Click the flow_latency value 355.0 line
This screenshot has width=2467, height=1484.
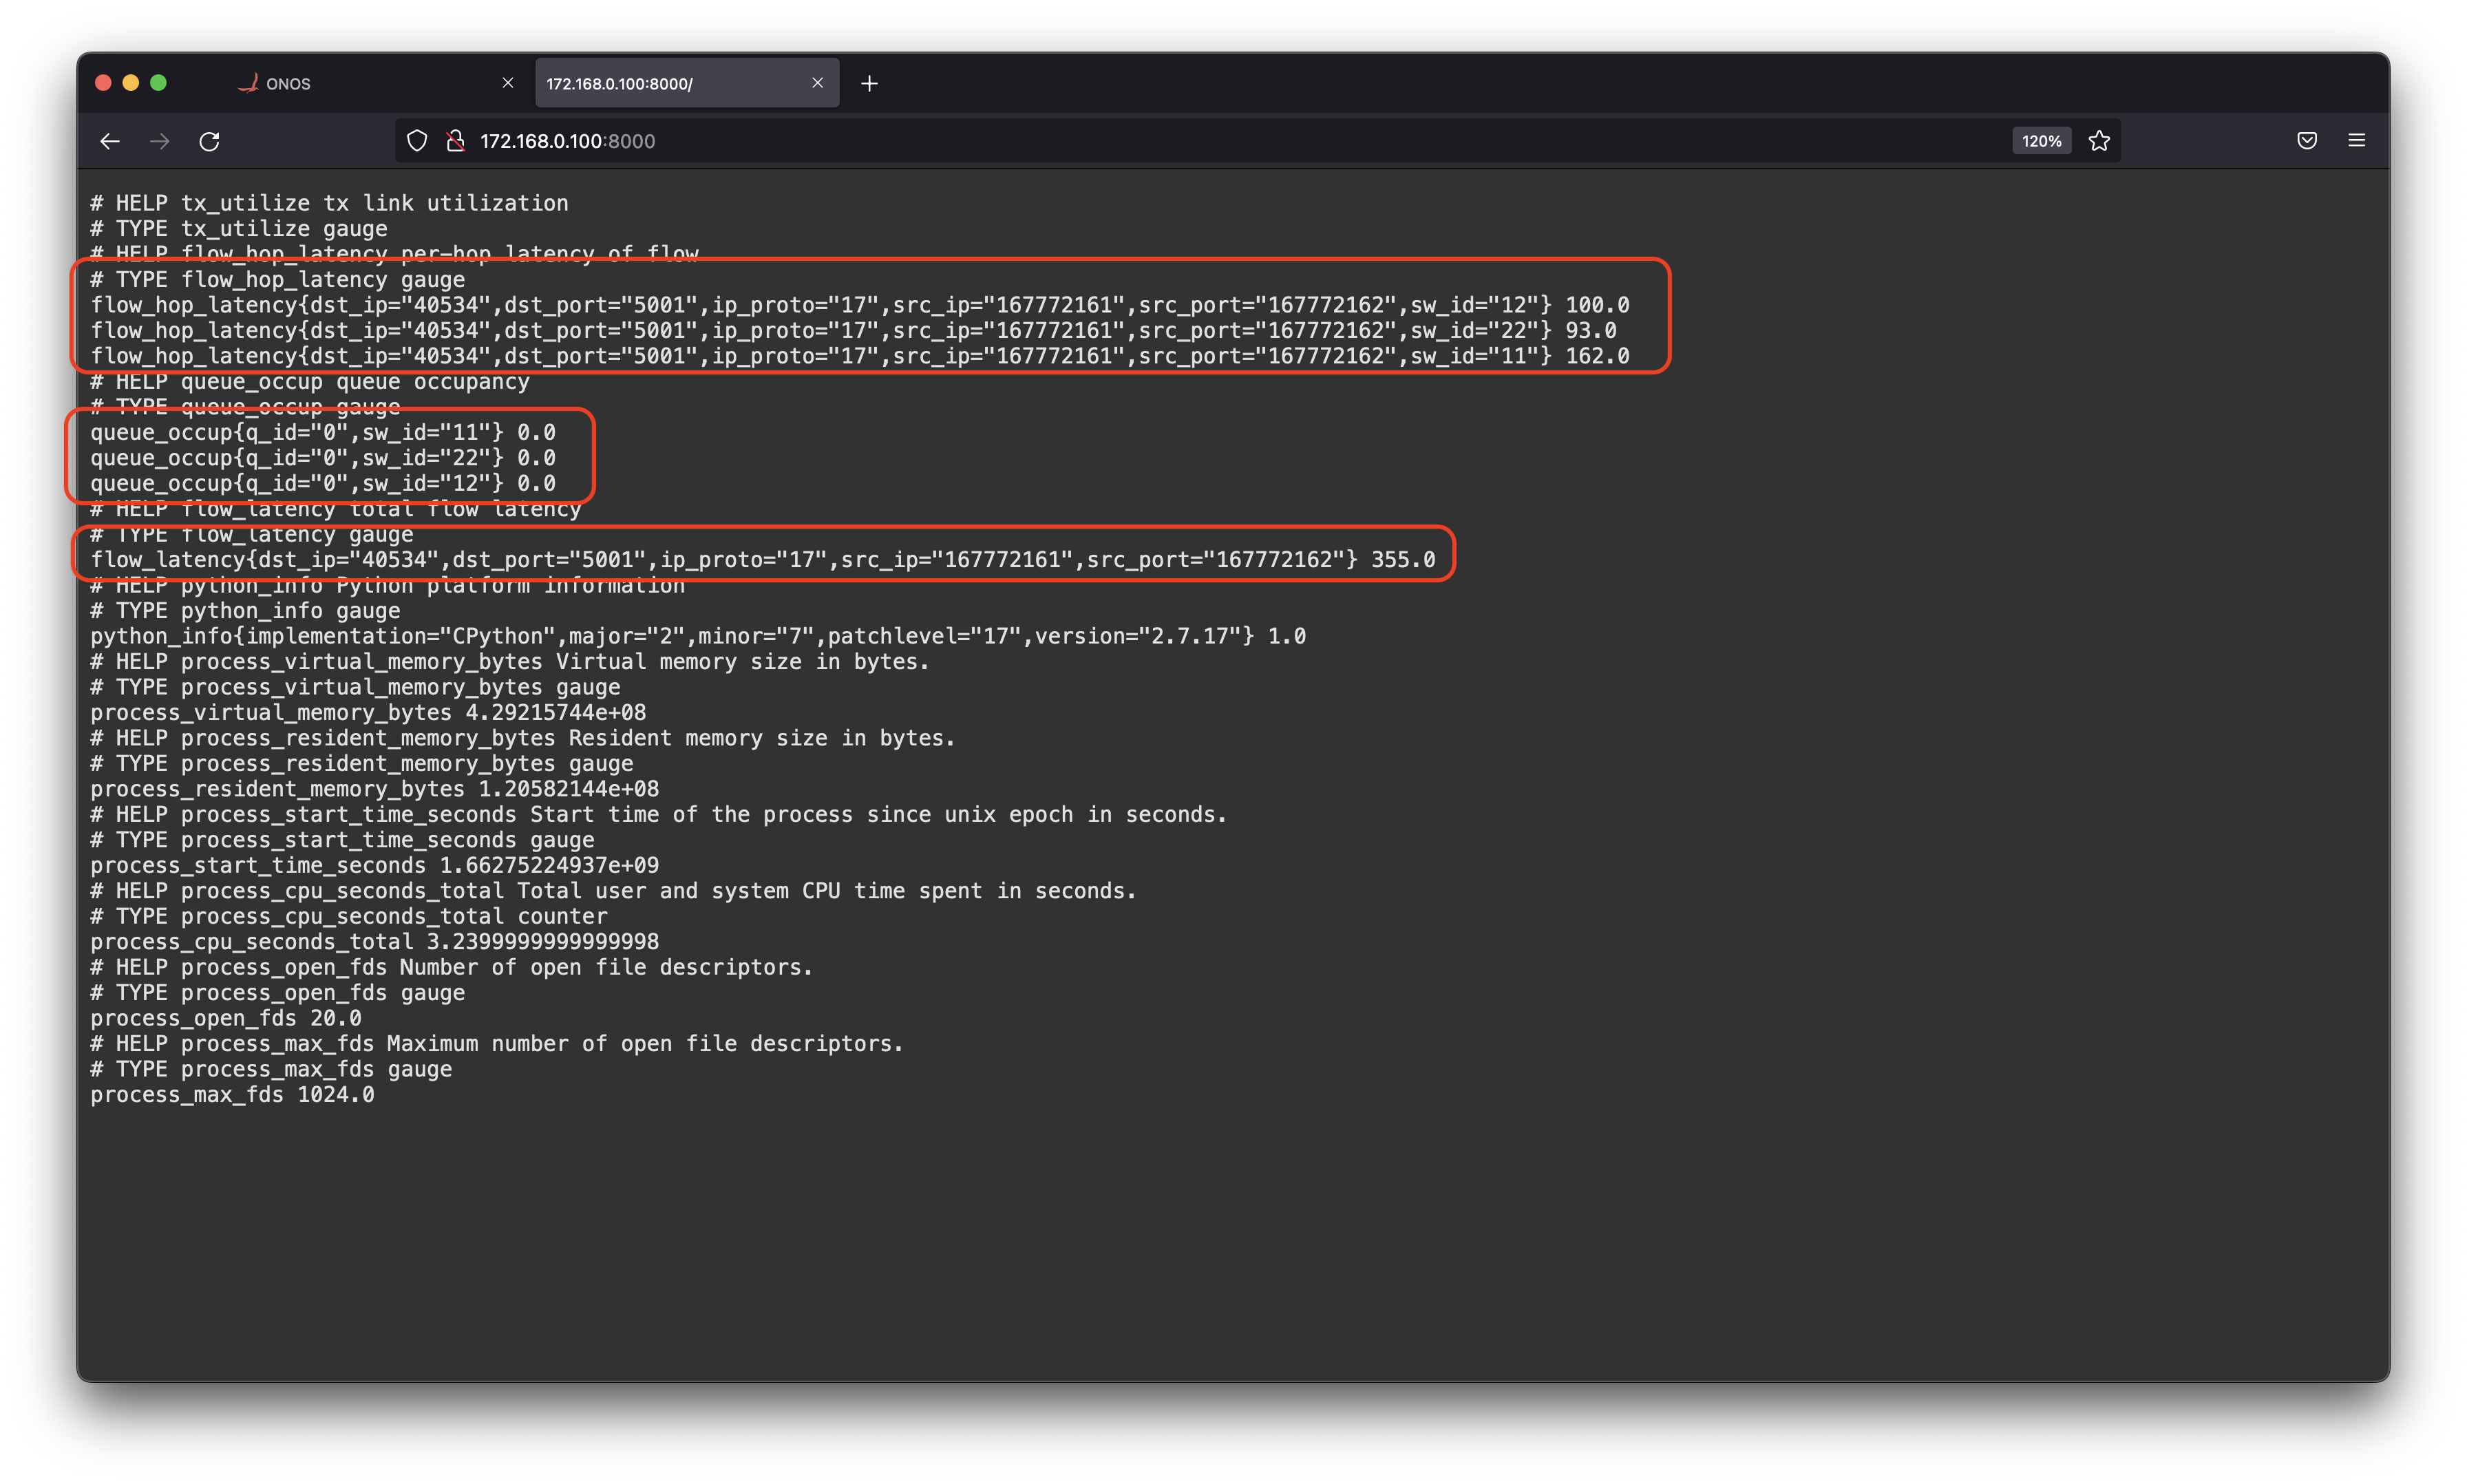click(763, 560)
